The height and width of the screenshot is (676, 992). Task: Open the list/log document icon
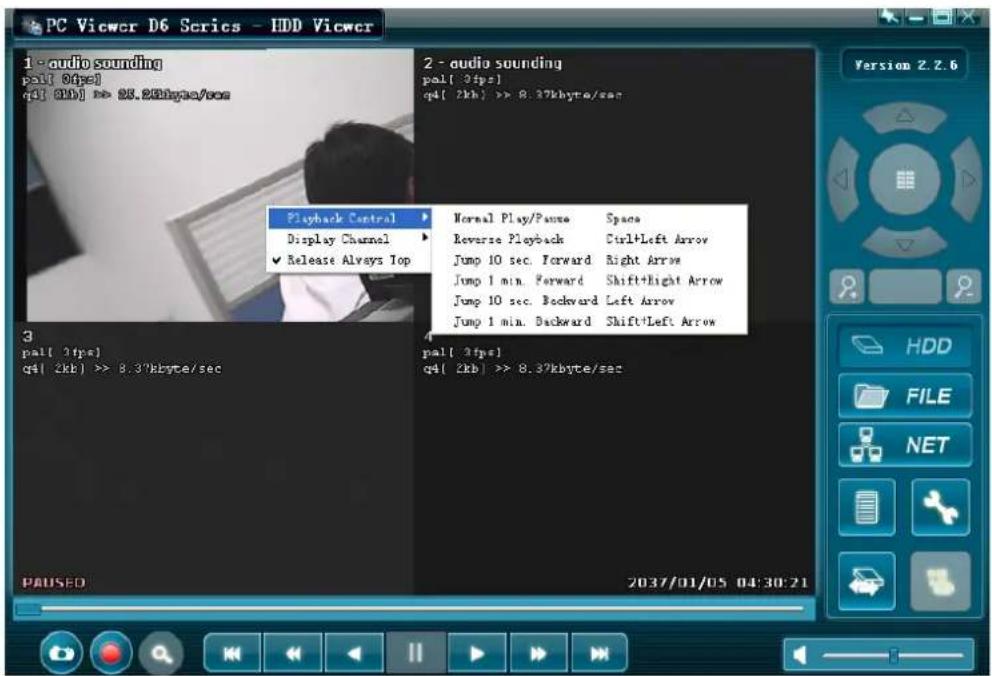(867, 507)
